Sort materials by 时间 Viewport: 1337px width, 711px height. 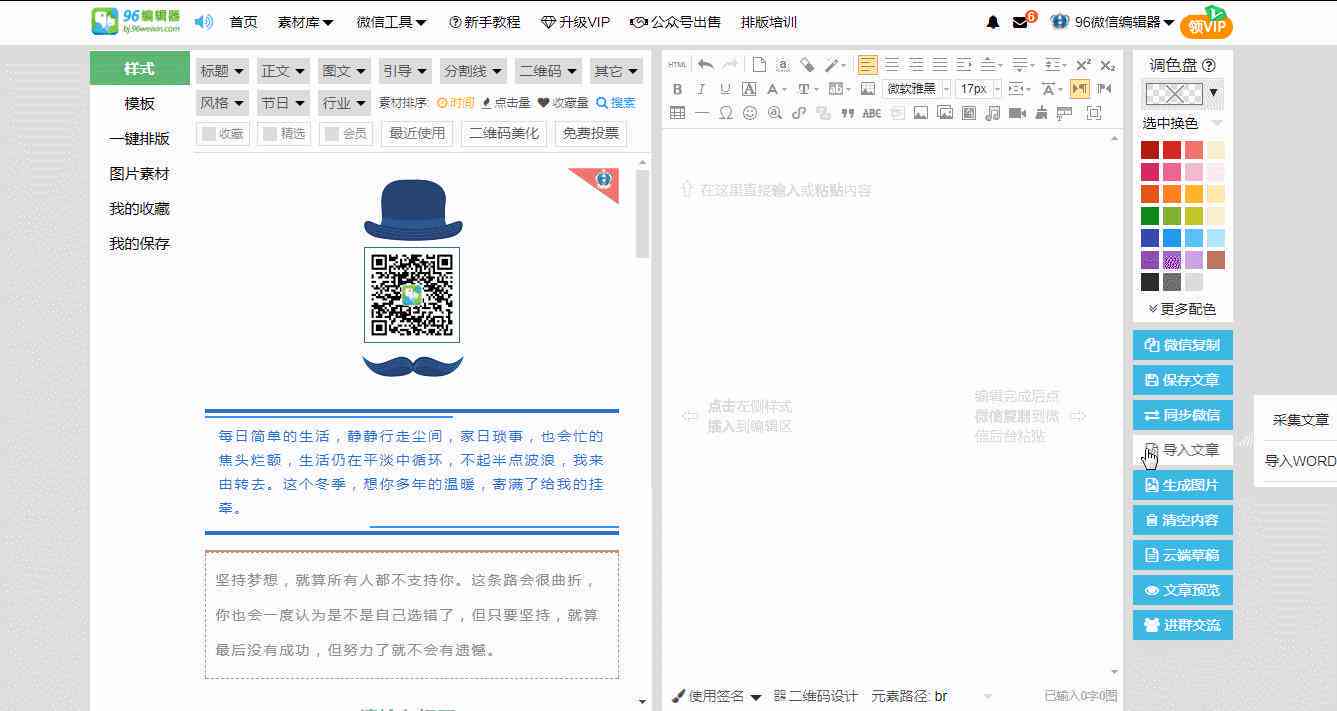tap(455, 102)
